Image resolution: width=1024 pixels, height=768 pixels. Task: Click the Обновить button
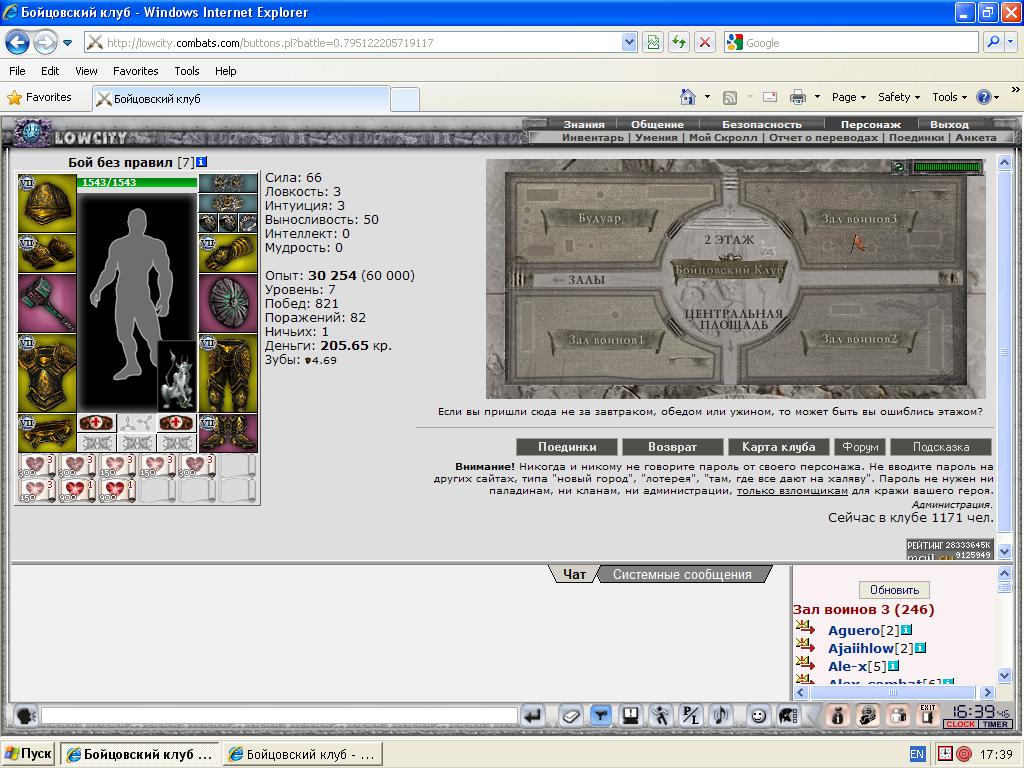point(894,590)
